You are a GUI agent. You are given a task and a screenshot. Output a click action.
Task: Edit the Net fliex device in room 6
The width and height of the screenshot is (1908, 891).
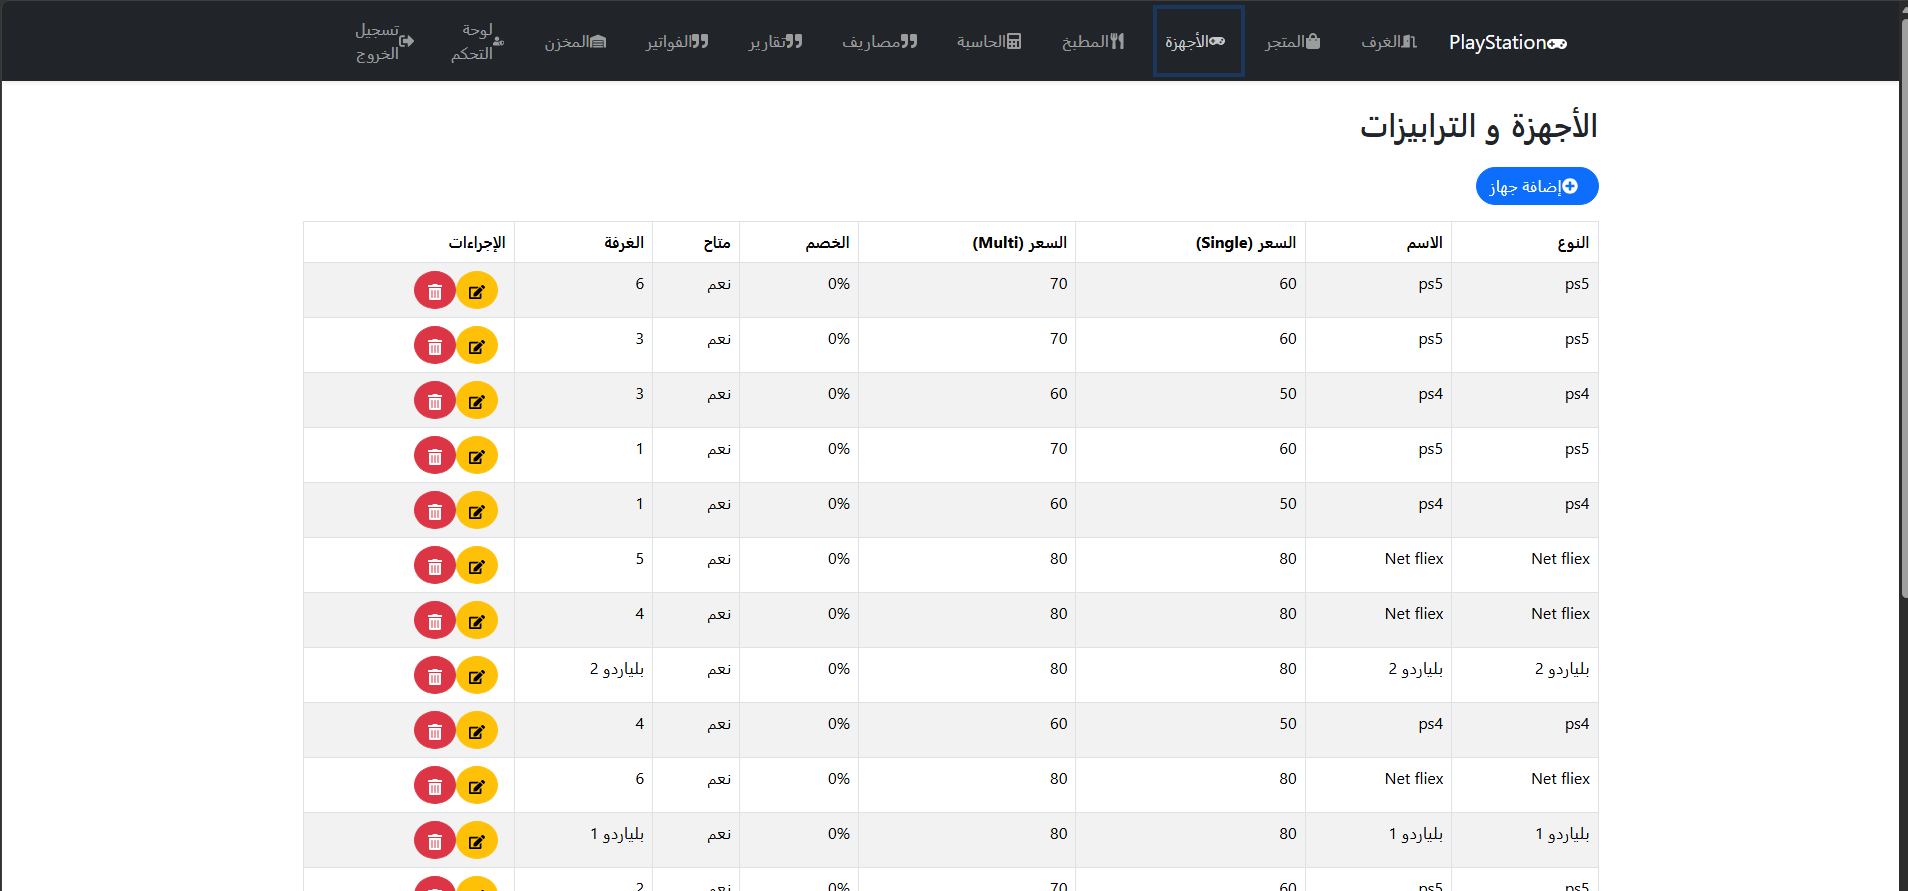477,786
